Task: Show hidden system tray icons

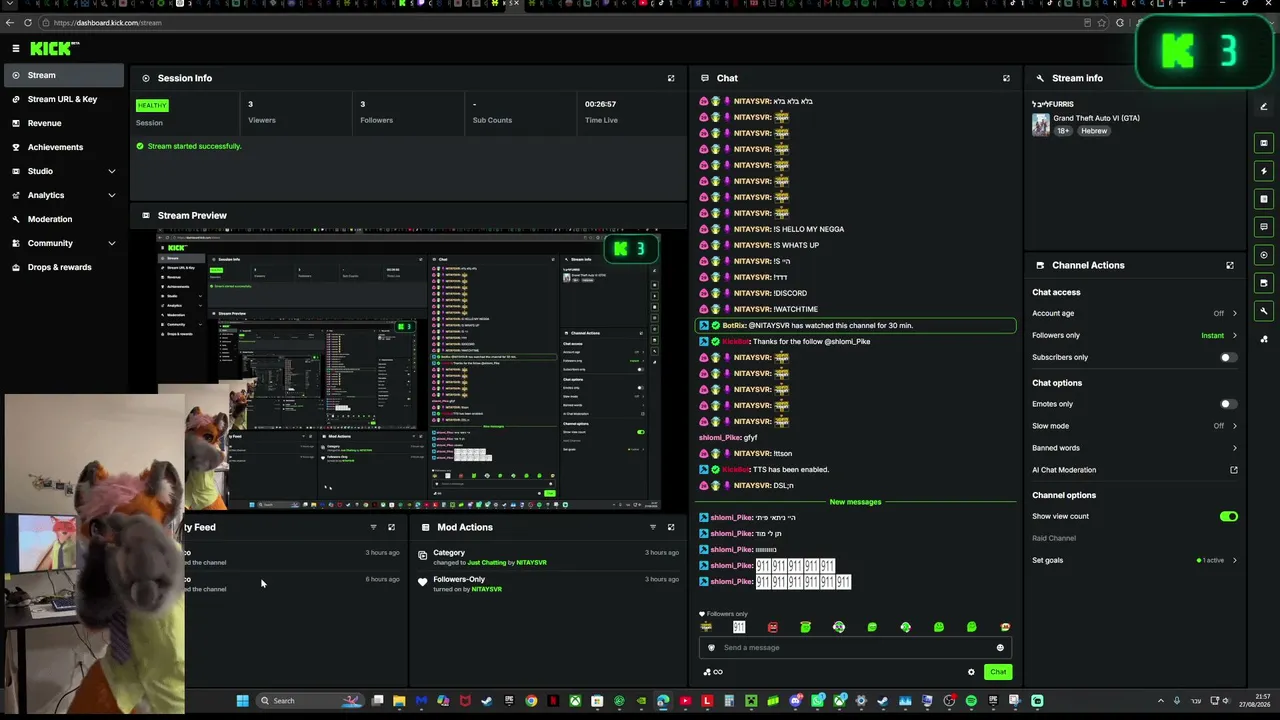Action: point(1161,701)
